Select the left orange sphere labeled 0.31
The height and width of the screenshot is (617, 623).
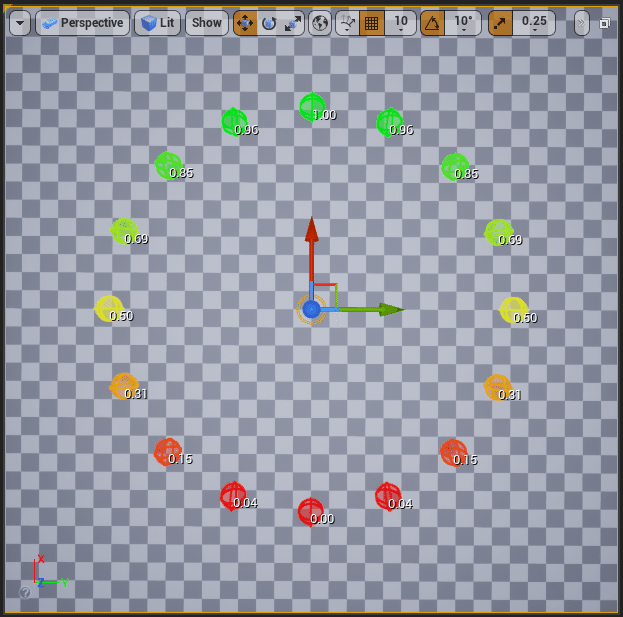pos(124,386)
